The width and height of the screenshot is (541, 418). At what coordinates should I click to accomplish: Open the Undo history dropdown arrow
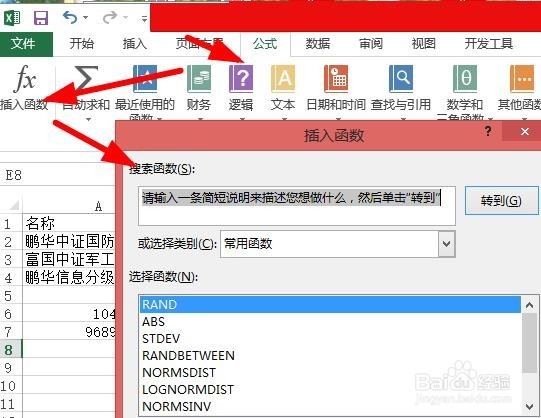coord(85,17)
